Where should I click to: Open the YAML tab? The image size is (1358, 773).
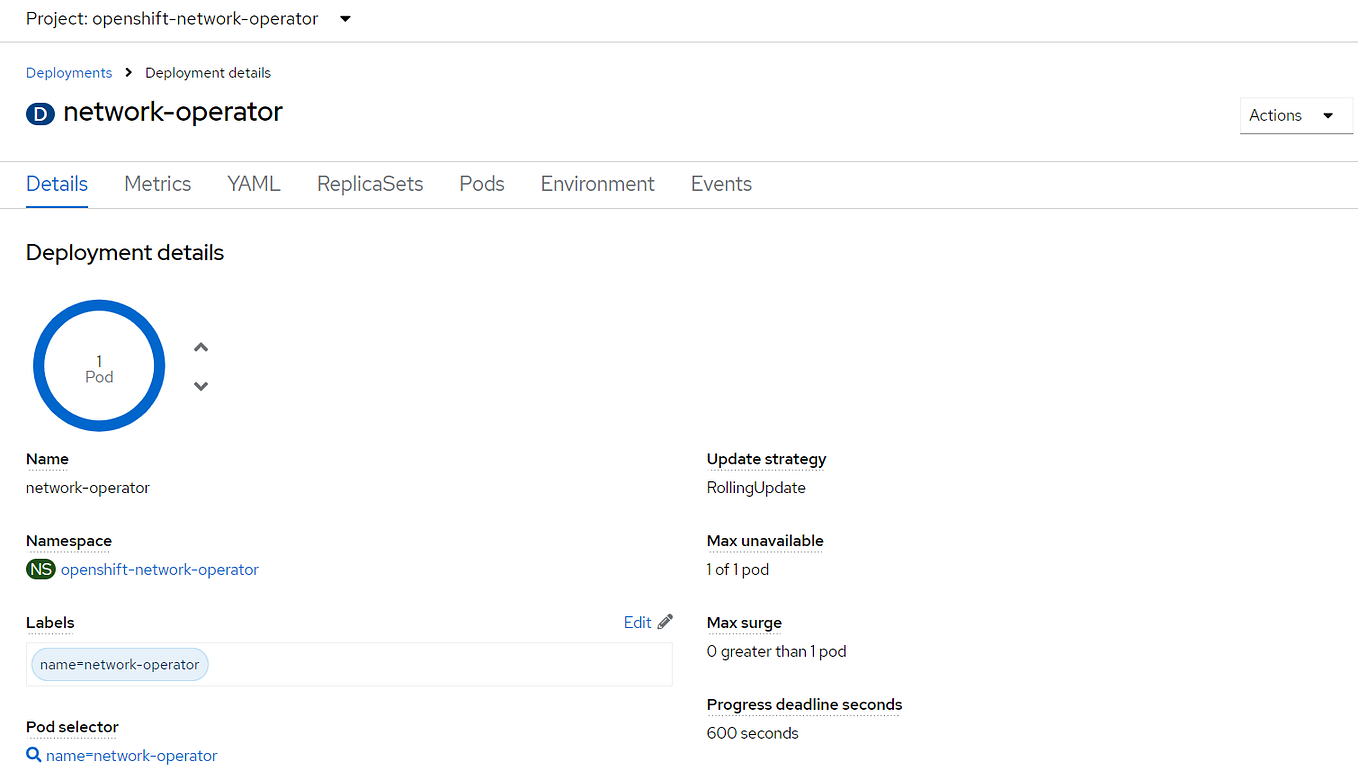253,184
